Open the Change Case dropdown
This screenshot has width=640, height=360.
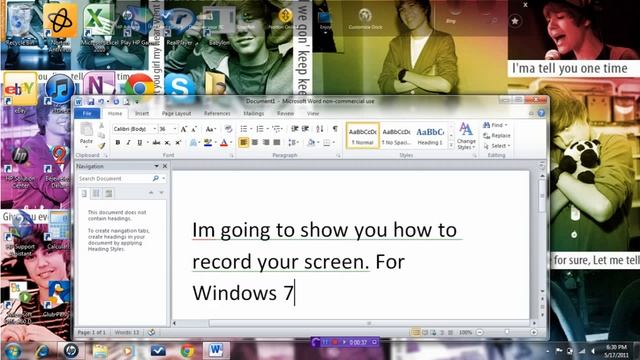(210, 129)
